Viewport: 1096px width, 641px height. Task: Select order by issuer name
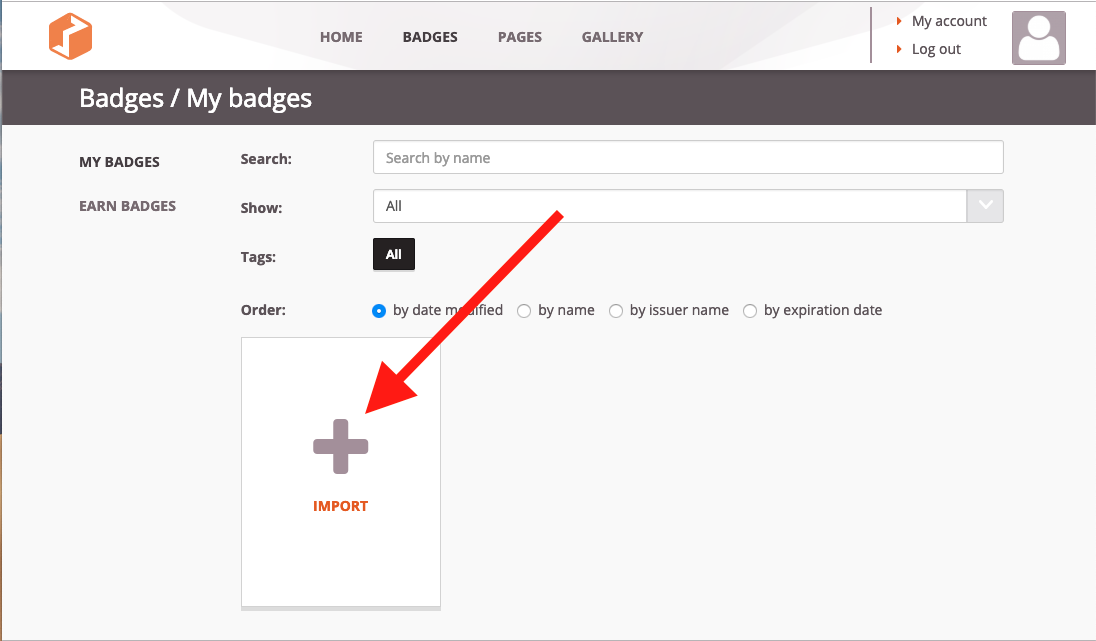point(616,310)
